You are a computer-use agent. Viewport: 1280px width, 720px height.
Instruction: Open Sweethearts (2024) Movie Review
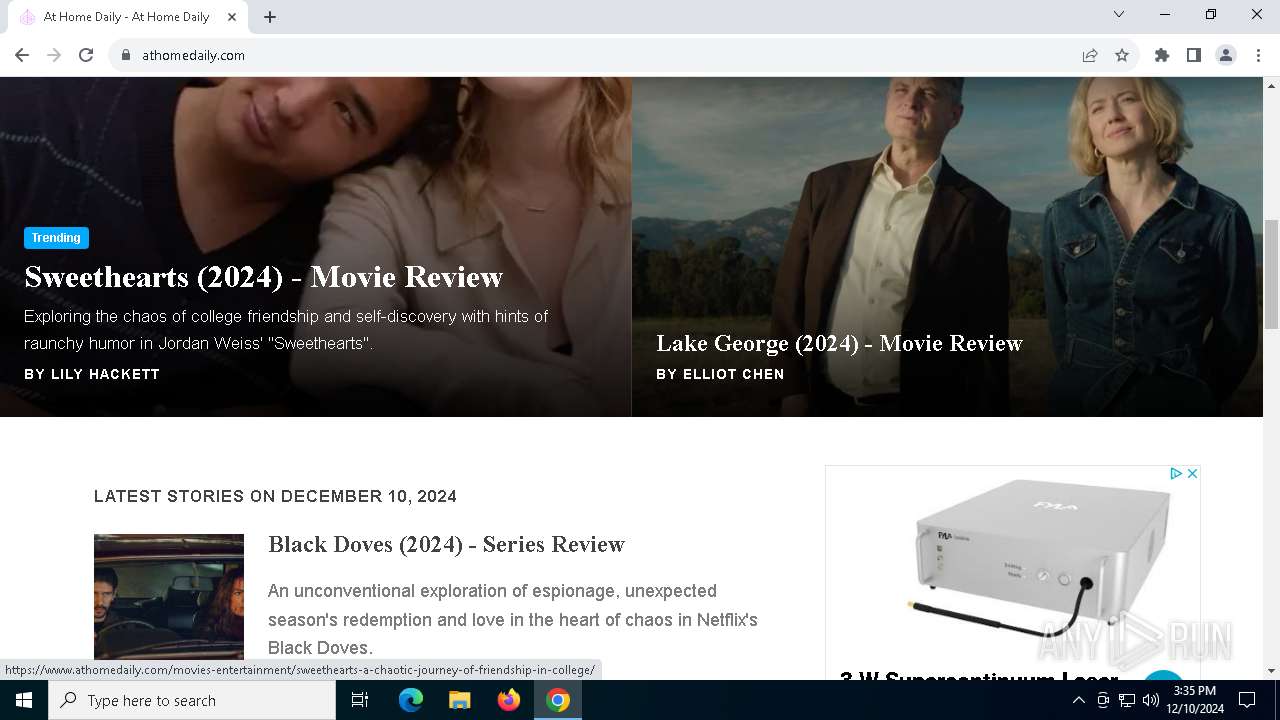tap(263, 277)
